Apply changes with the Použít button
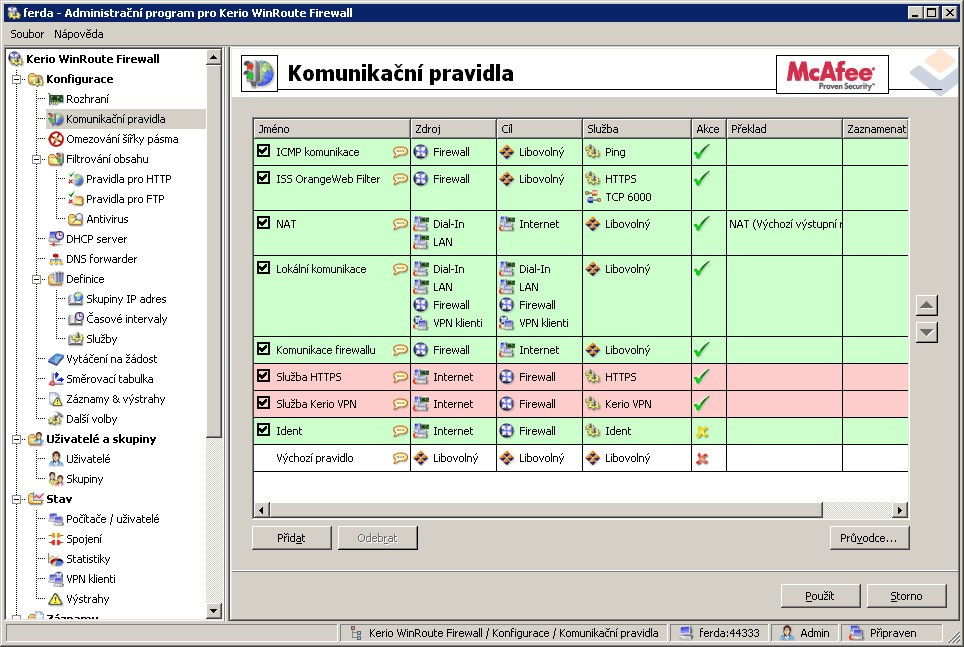 (x=820, y=596)
